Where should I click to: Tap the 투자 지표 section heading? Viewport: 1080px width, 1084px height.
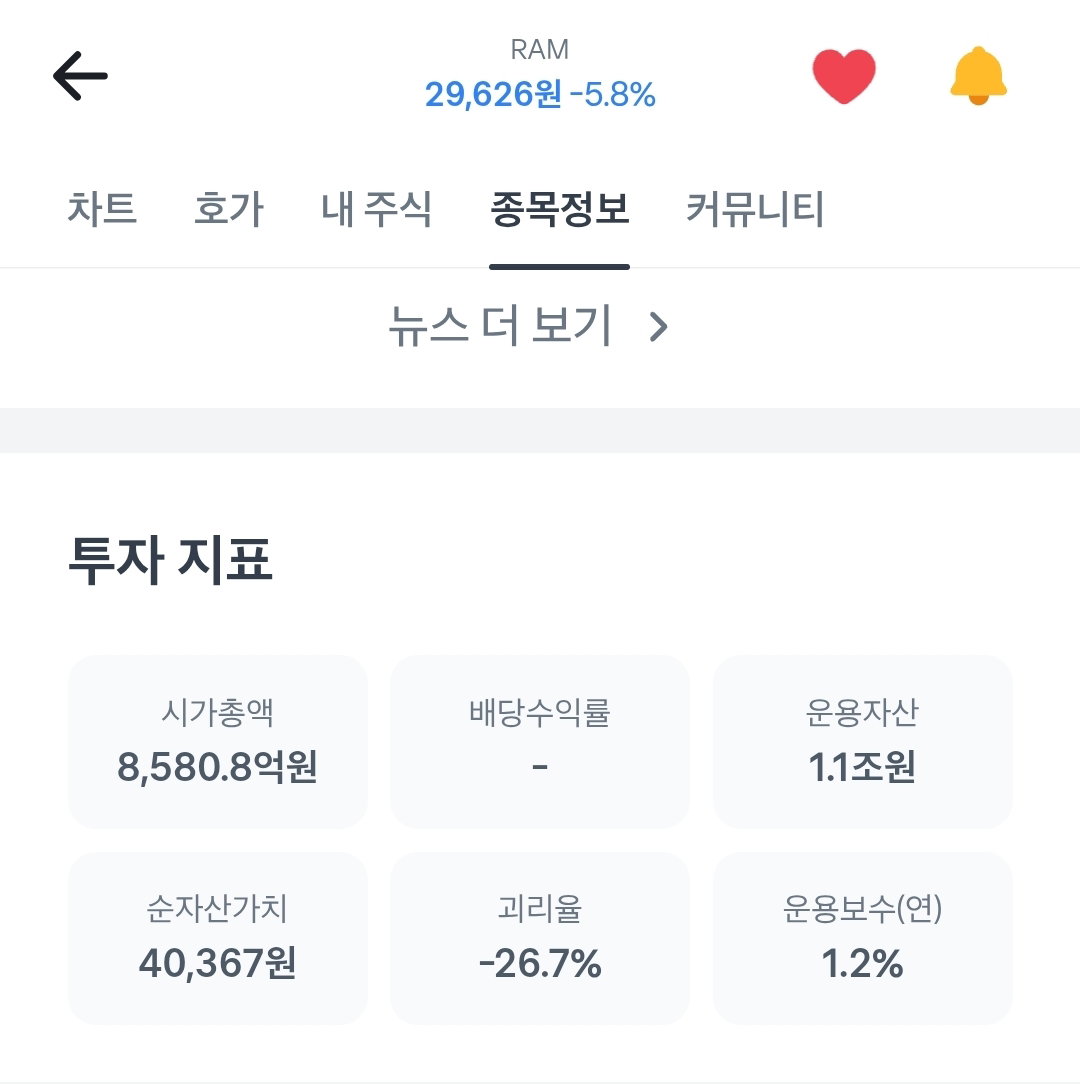coord(170,559)
